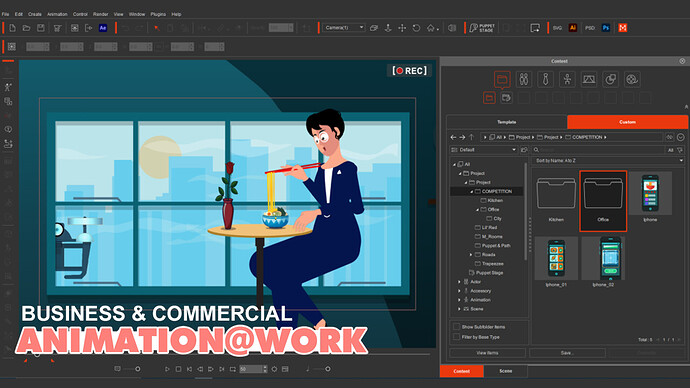Select the Iphone_01 thumbnail

(556, 262)
